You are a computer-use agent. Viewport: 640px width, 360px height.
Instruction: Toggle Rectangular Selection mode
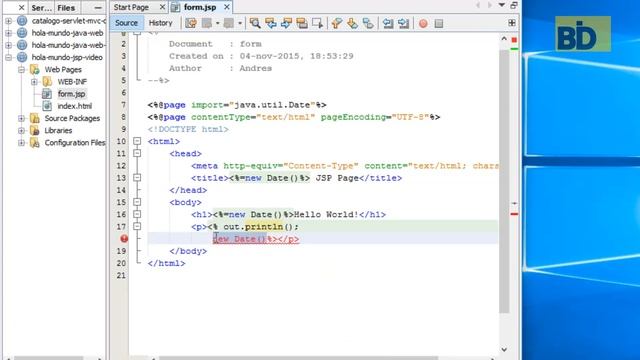pyautogui.click(x=317, y=23)
